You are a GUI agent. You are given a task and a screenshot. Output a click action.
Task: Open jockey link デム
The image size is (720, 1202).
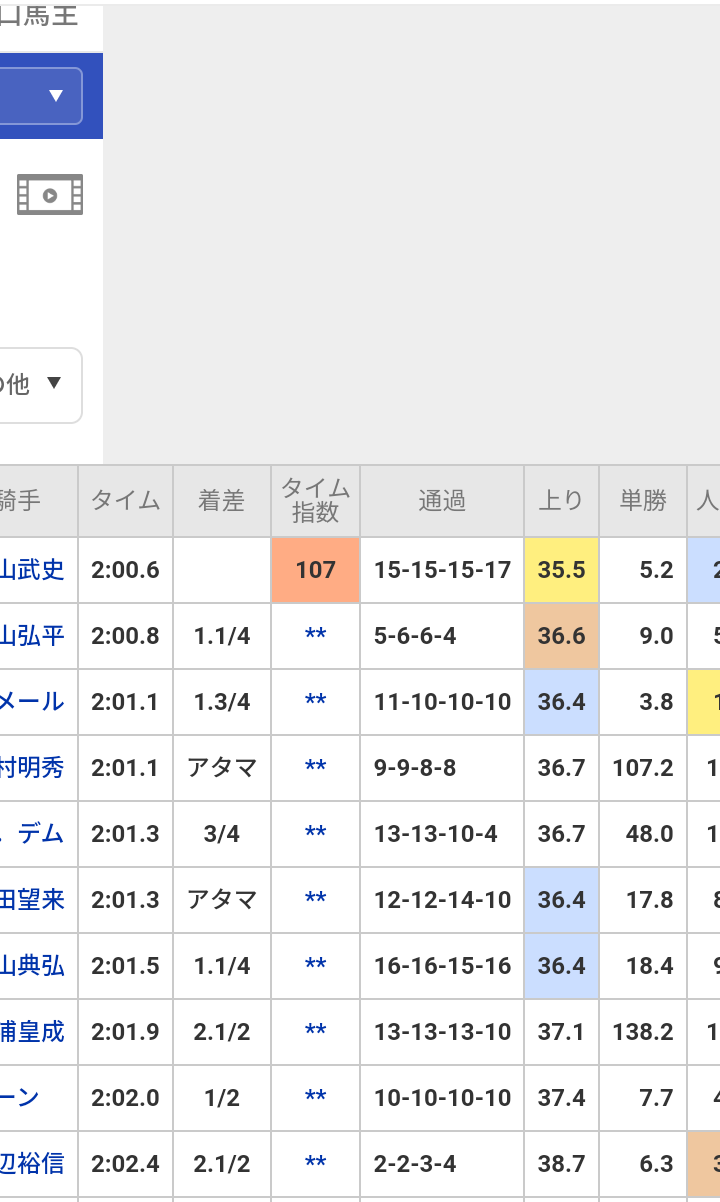(32, 834)
